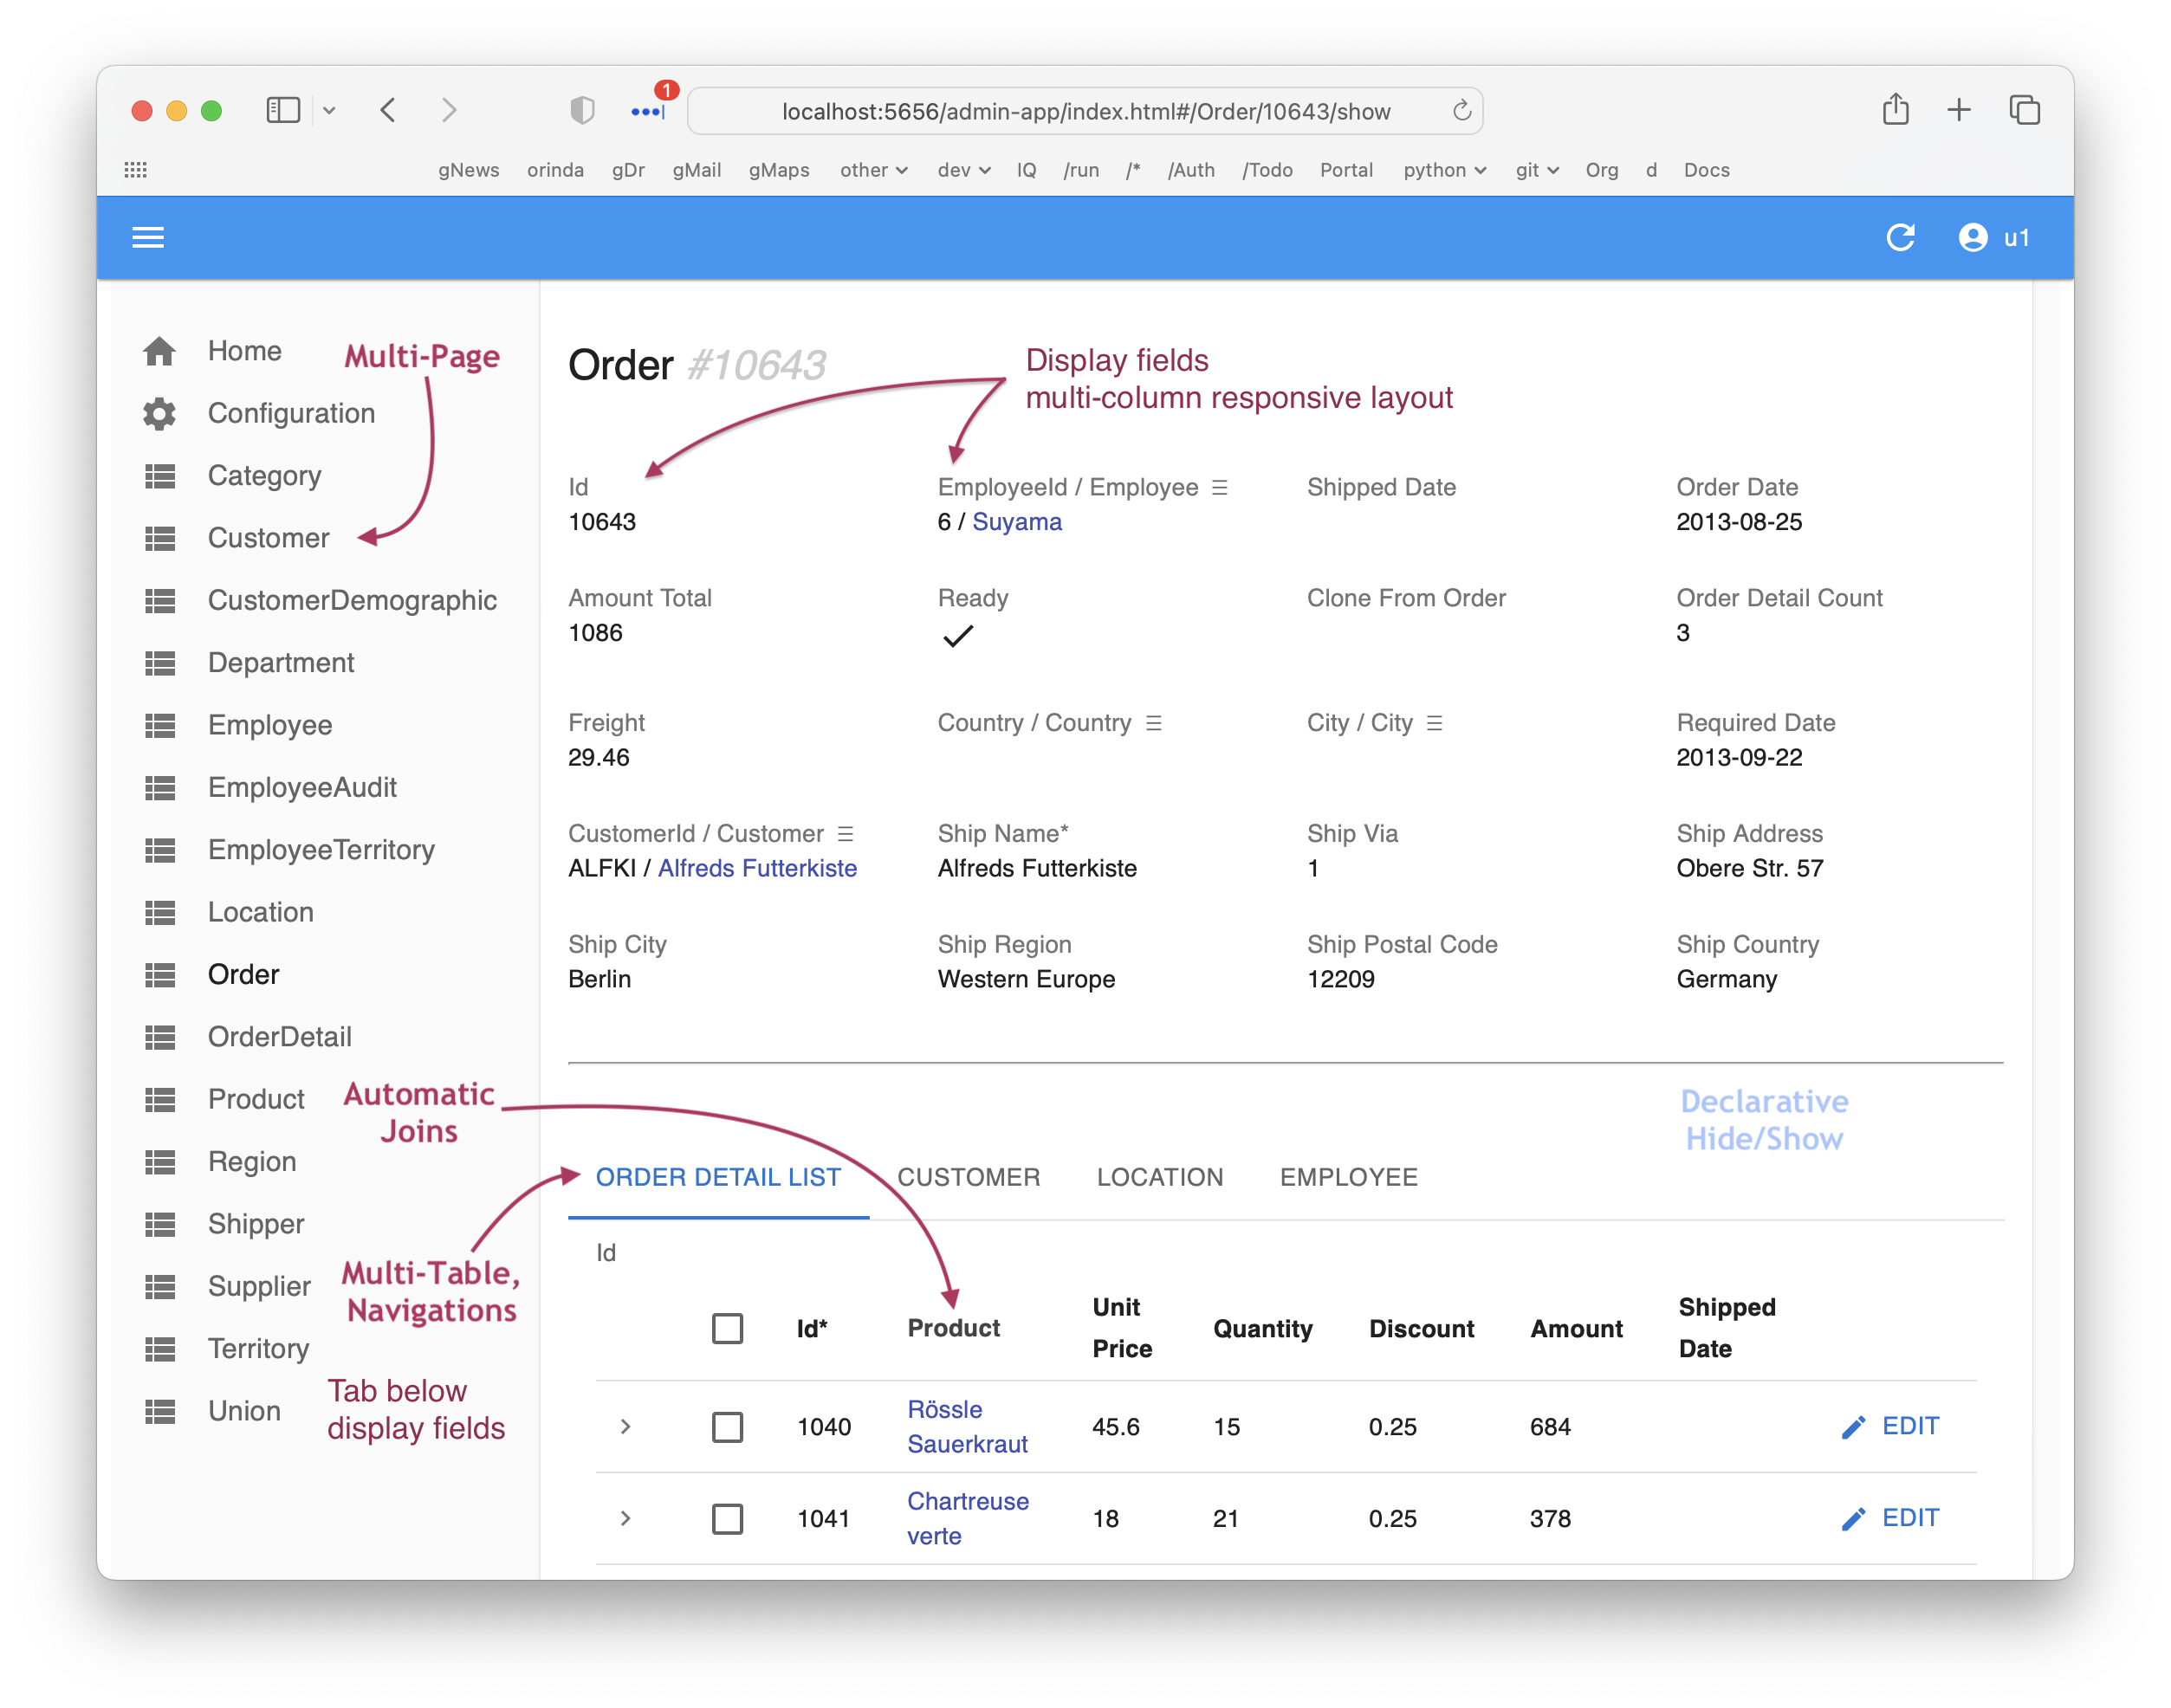Screen dimensions: 2171x1708
Task: Open the hamburger menu in blue app bar
Action: [148, 237]
